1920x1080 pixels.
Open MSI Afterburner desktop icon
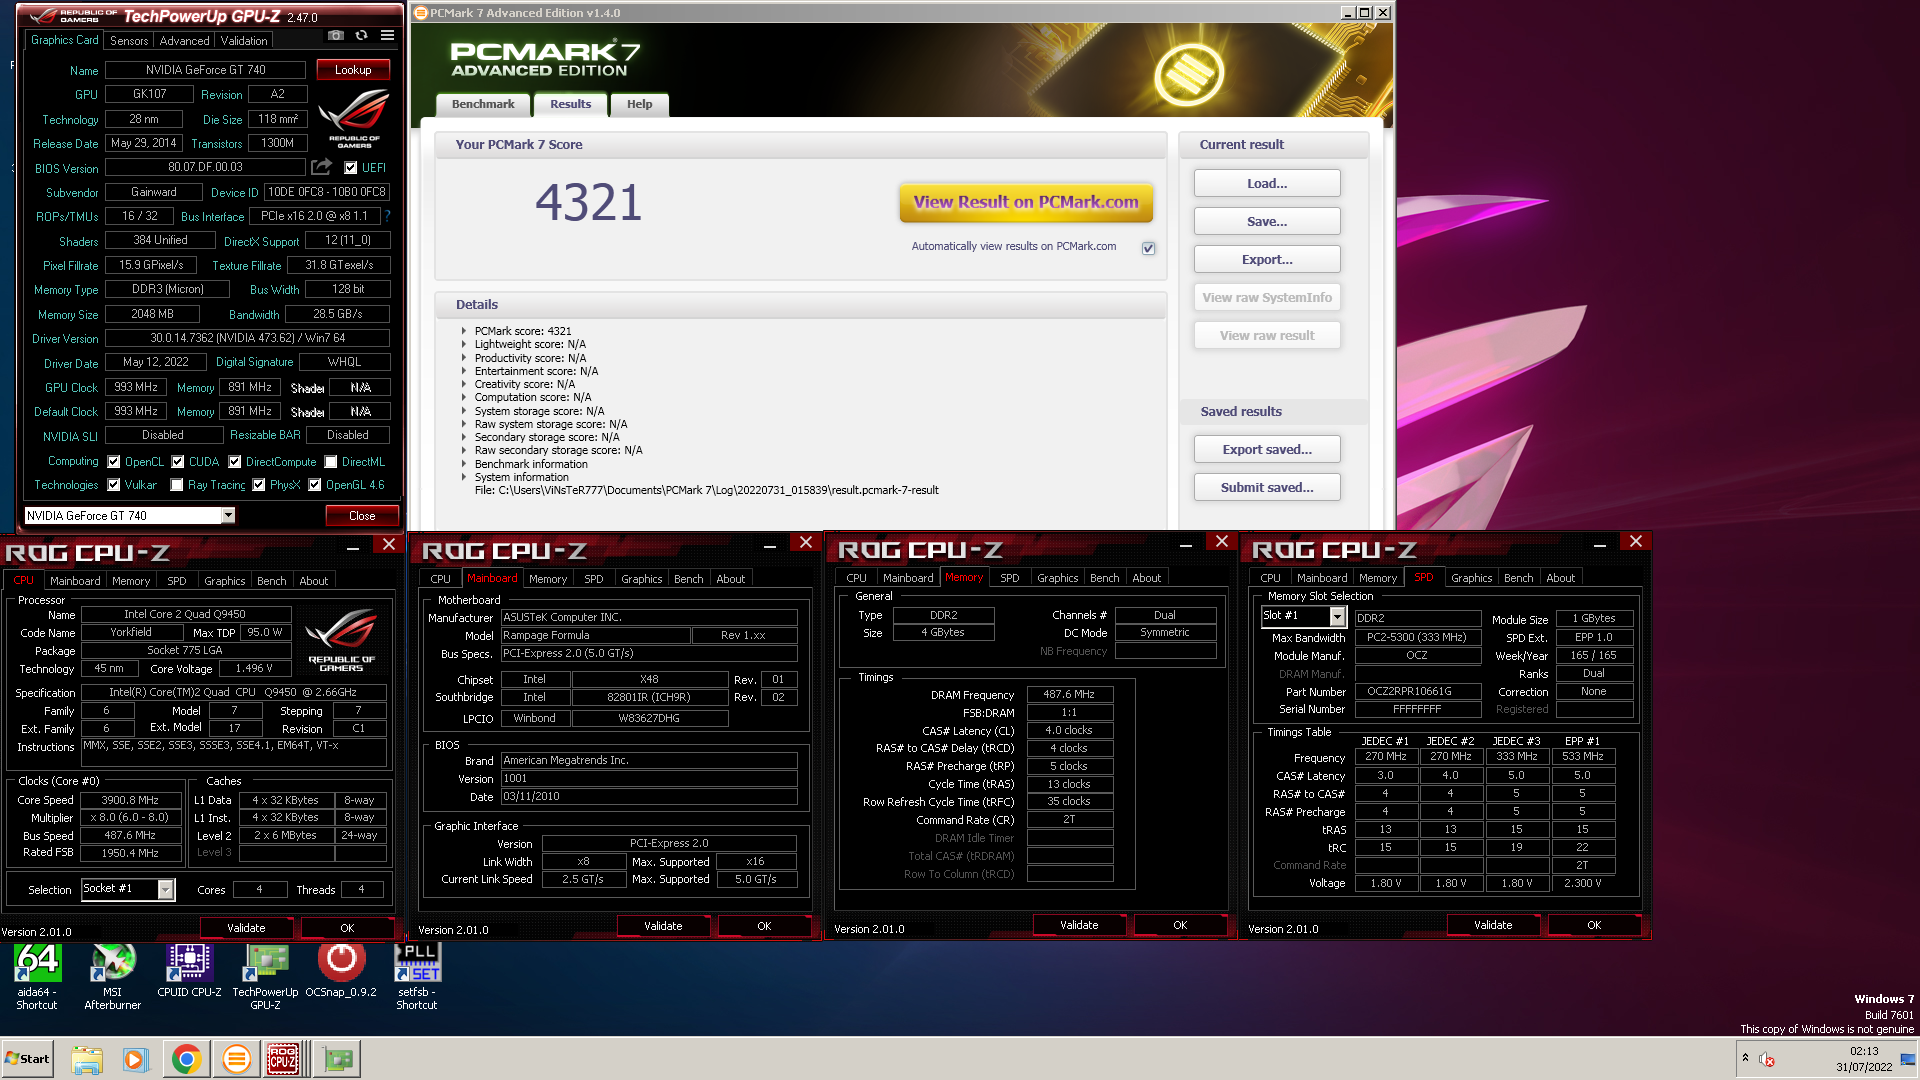112,977
